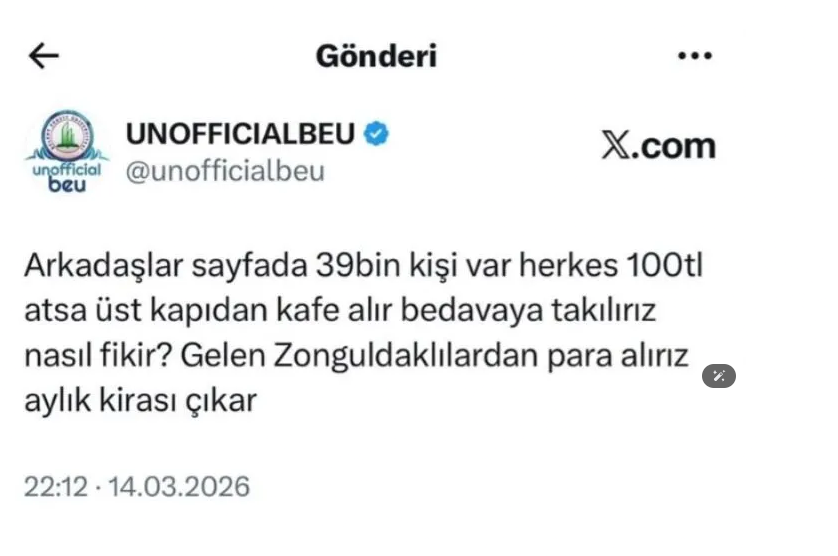Click the last line "aylık kirası çıkar"

pyautogui.click(x=140, y=401)
